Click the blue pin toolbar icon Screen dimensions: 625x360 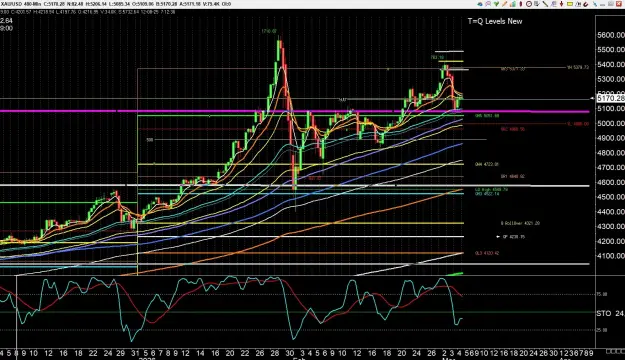click(595, 4)
